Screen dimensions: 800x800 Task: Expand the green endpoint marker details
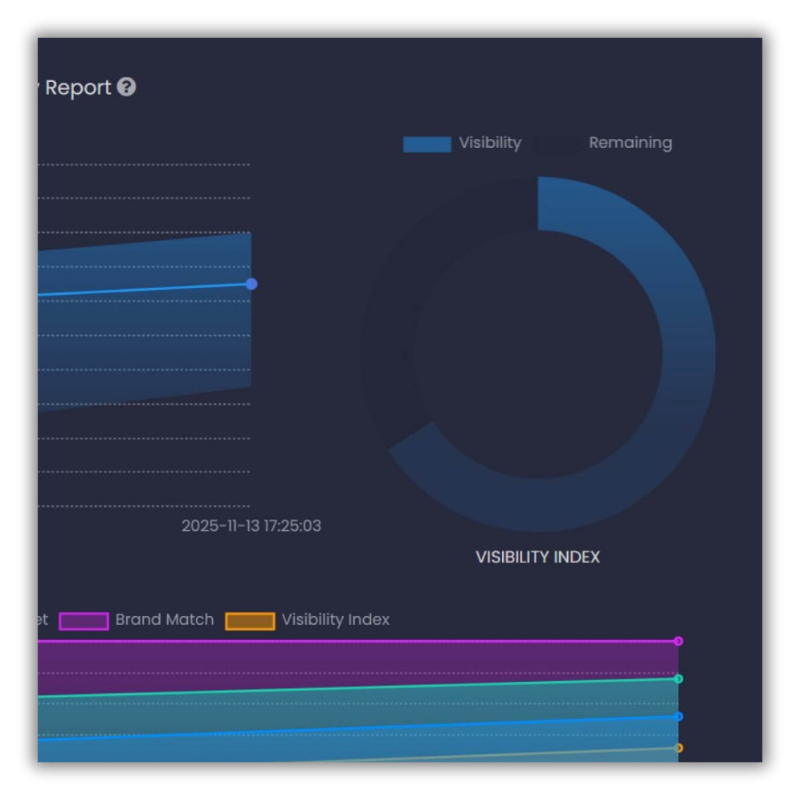[x=679, y=678]
